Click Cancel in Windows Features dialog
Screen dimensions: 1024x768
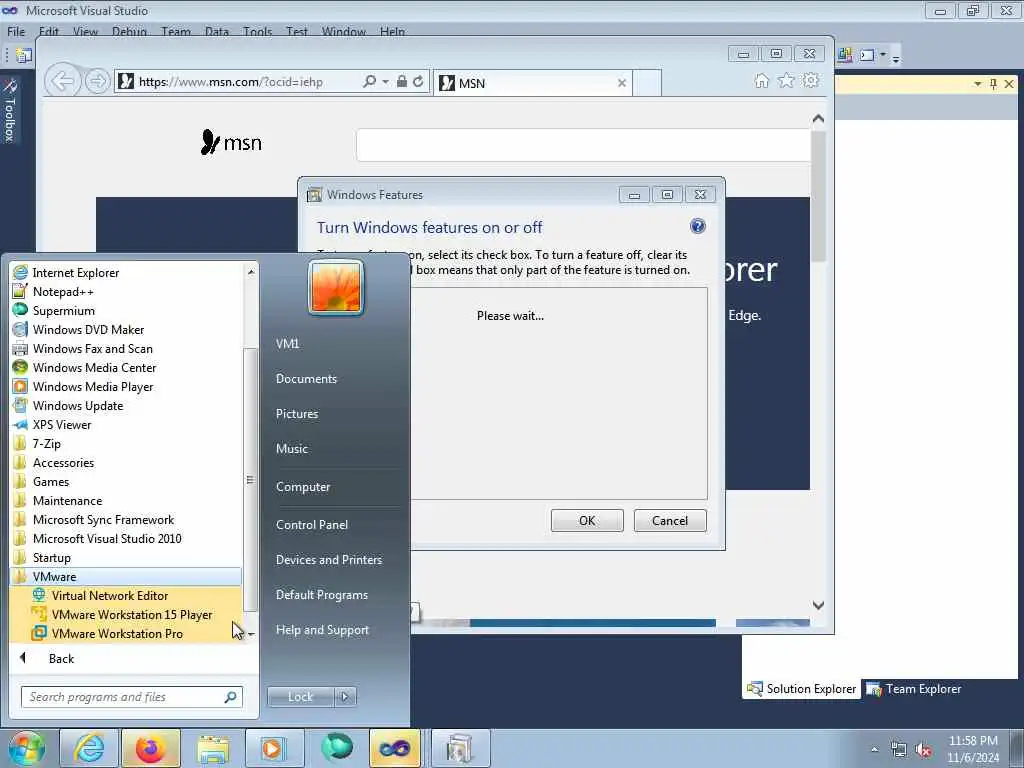coord(670,520)
